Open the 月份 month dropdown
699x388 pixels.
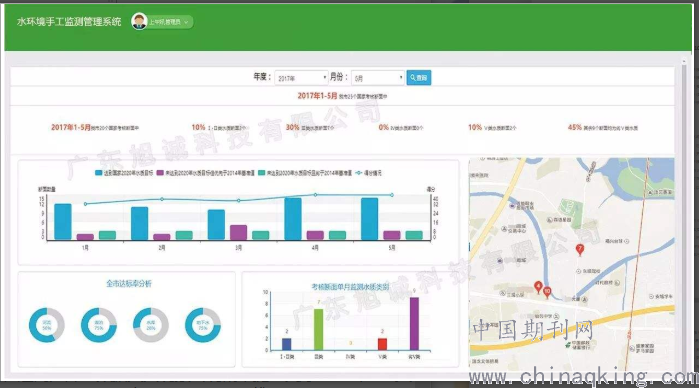pos(378,78)
